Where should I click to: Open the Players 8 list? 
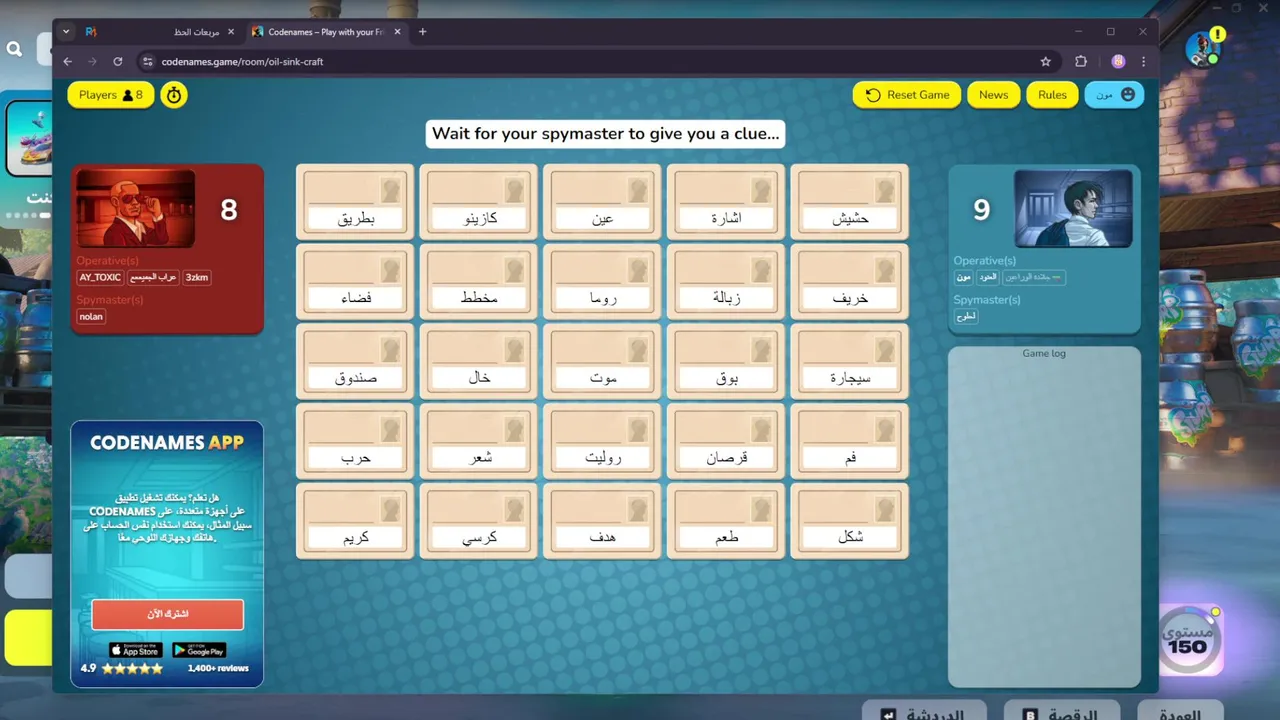pos(111,95)
